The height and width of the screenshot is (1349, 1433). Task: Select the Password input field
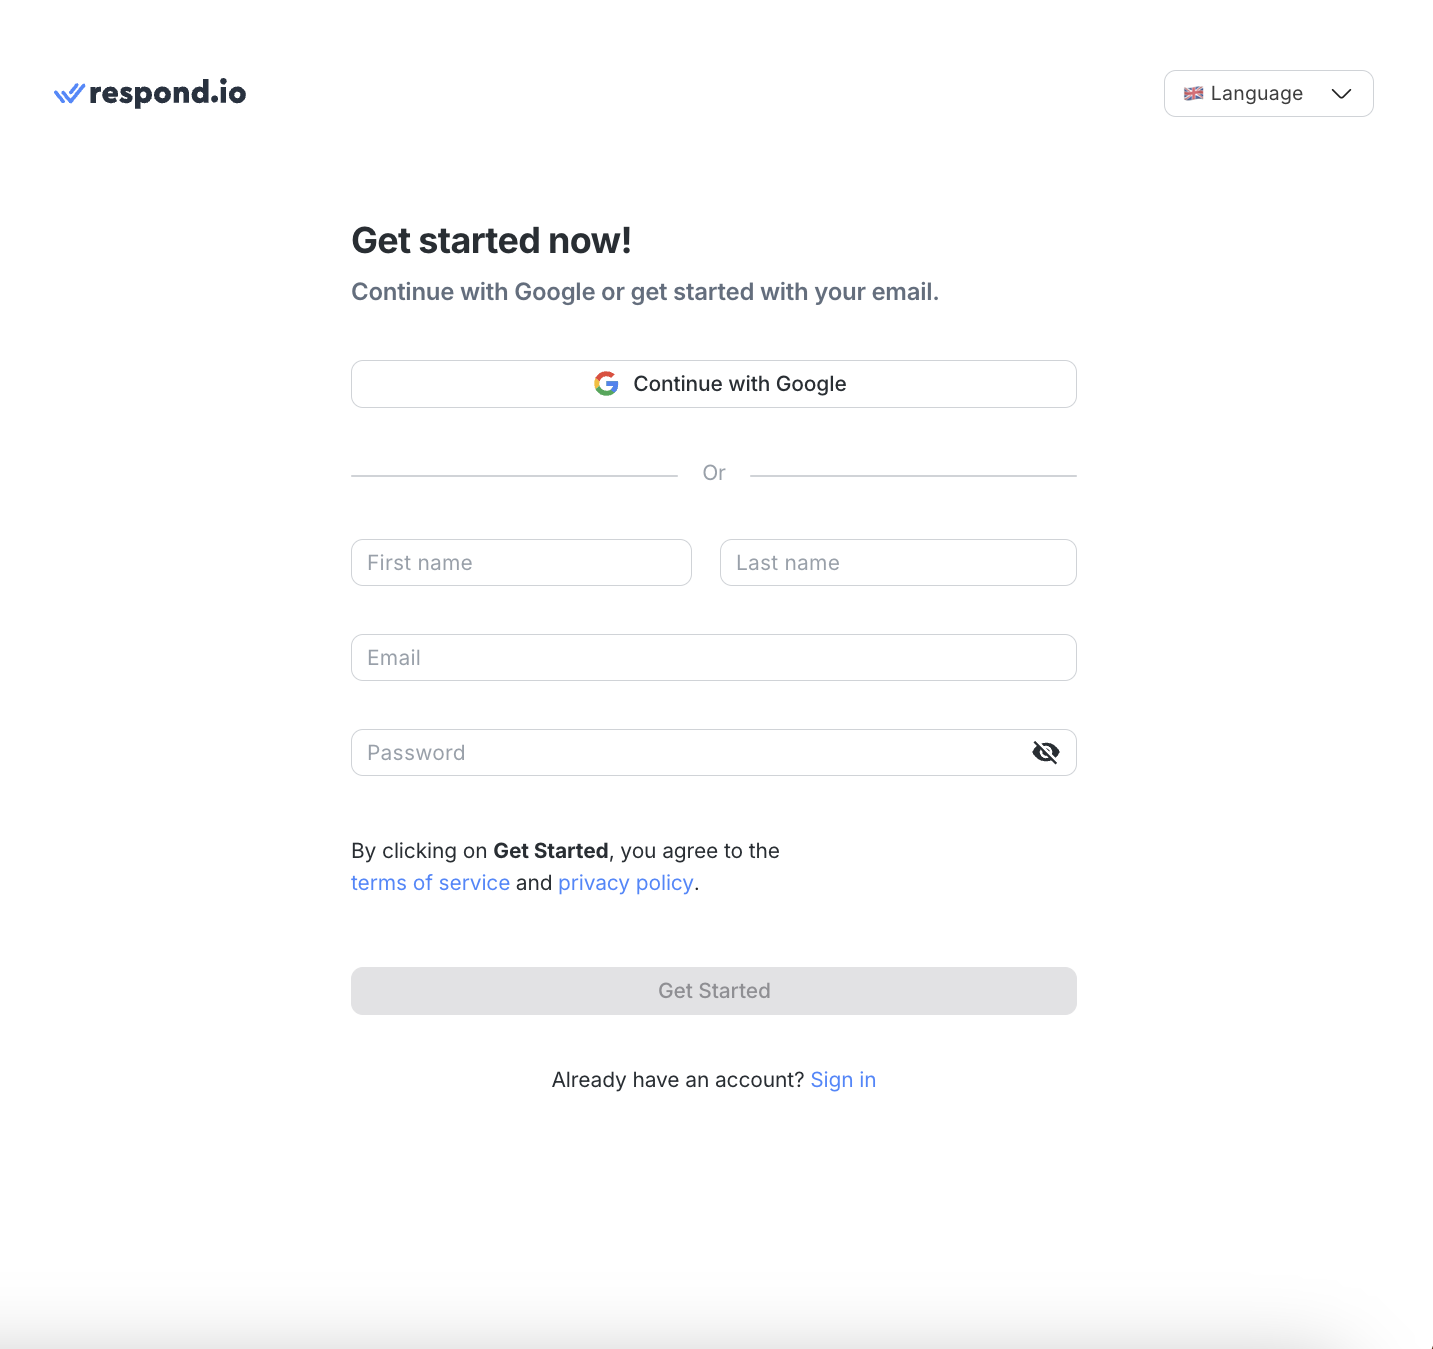(690, 753)
